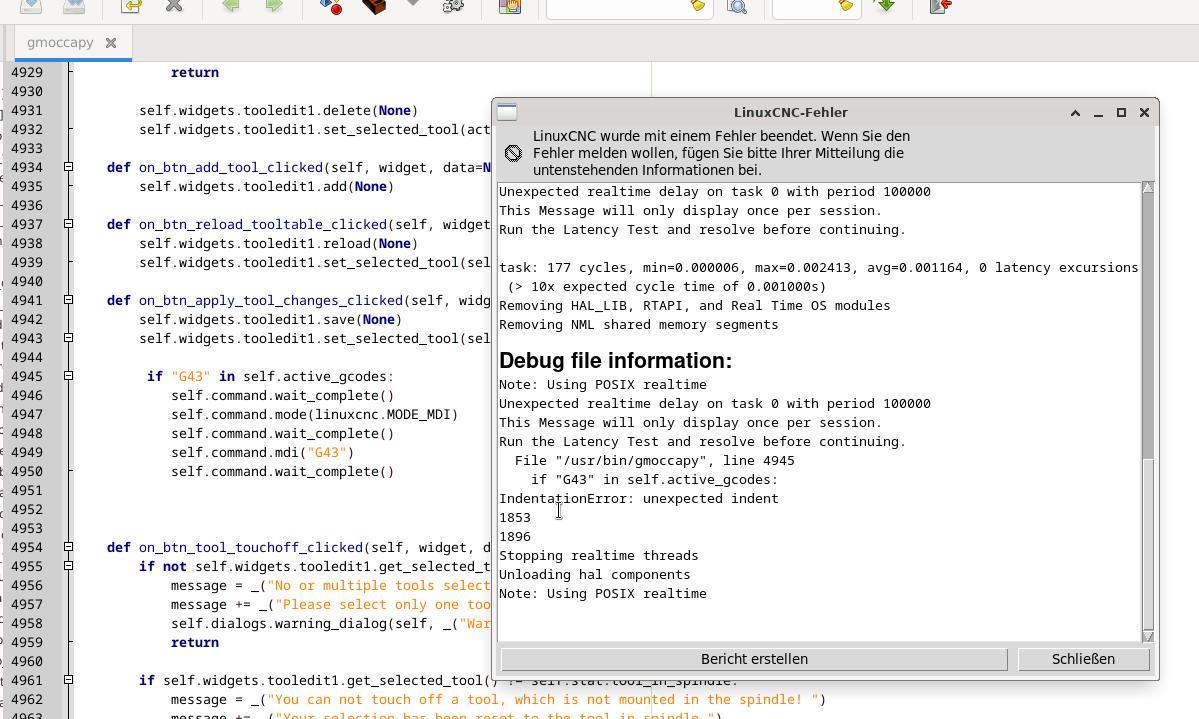Roll up the LinuxCNC-Fehler dialog
This screenshot has height=719, width=1199.
pyautogui.click(x=1075, y=112)
